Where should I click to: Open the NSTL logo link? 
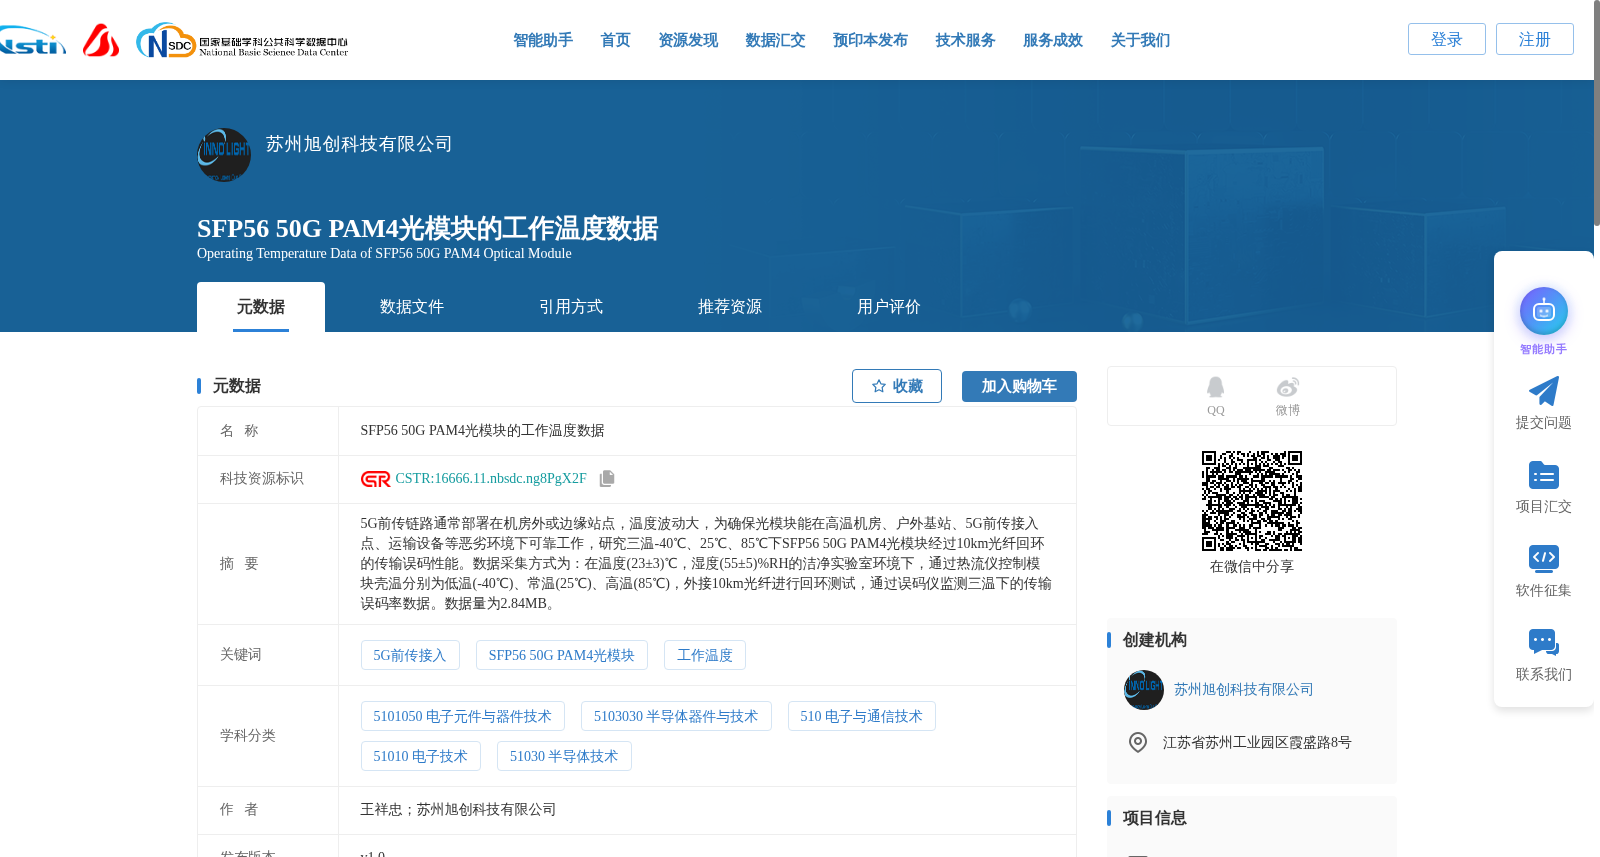coord(32,41)
